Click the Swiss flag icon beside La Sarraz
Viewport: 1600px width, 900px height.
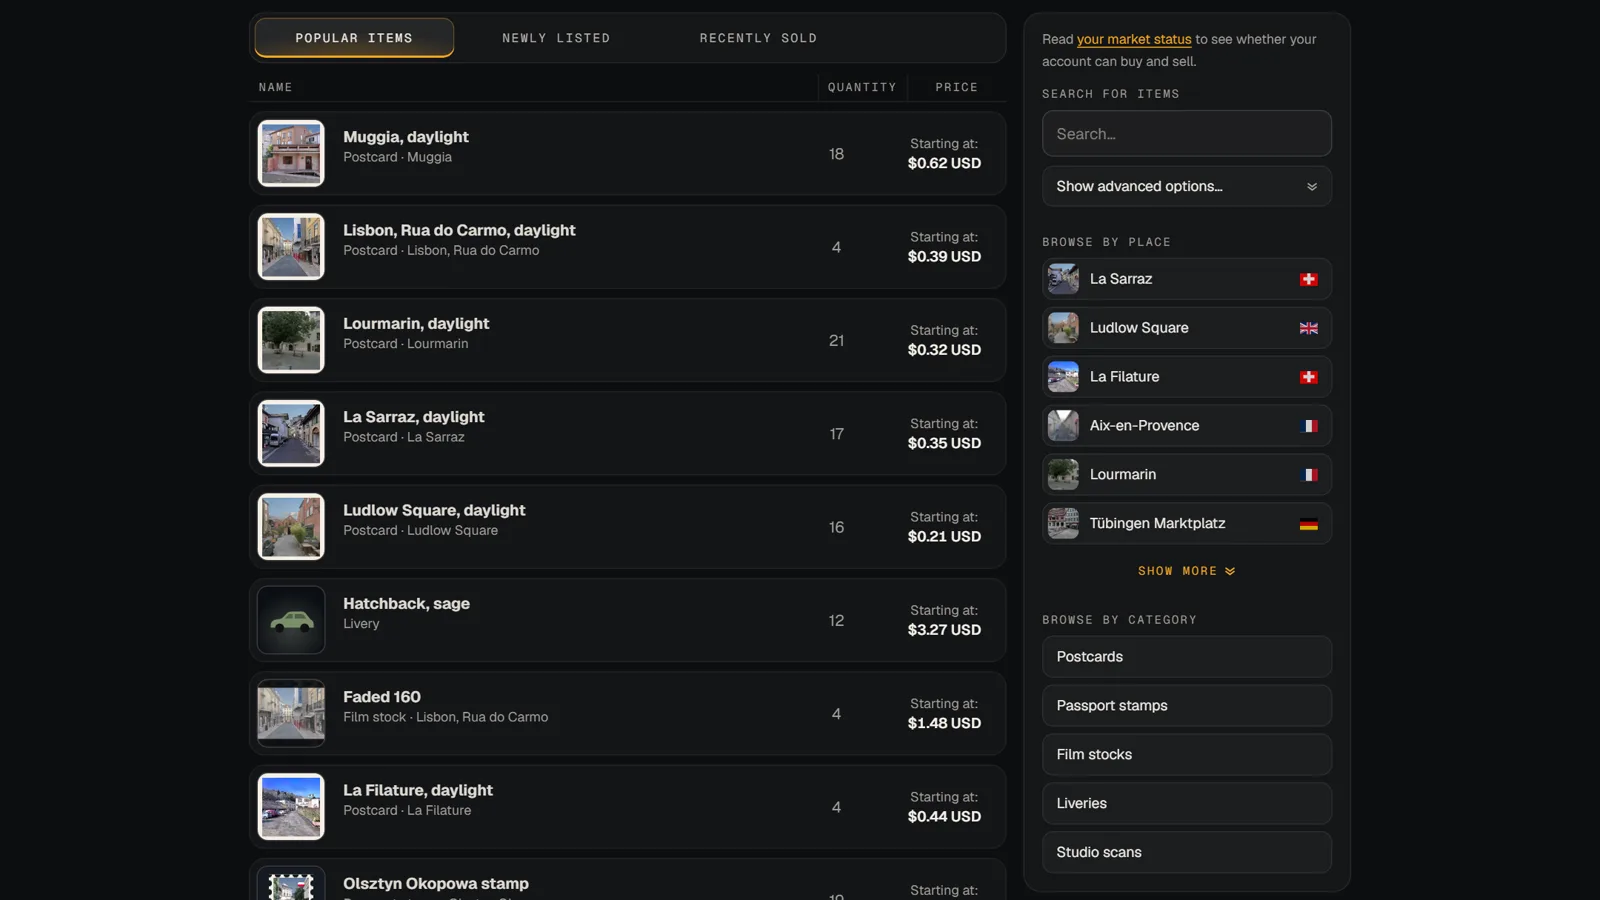[1308, 279]
